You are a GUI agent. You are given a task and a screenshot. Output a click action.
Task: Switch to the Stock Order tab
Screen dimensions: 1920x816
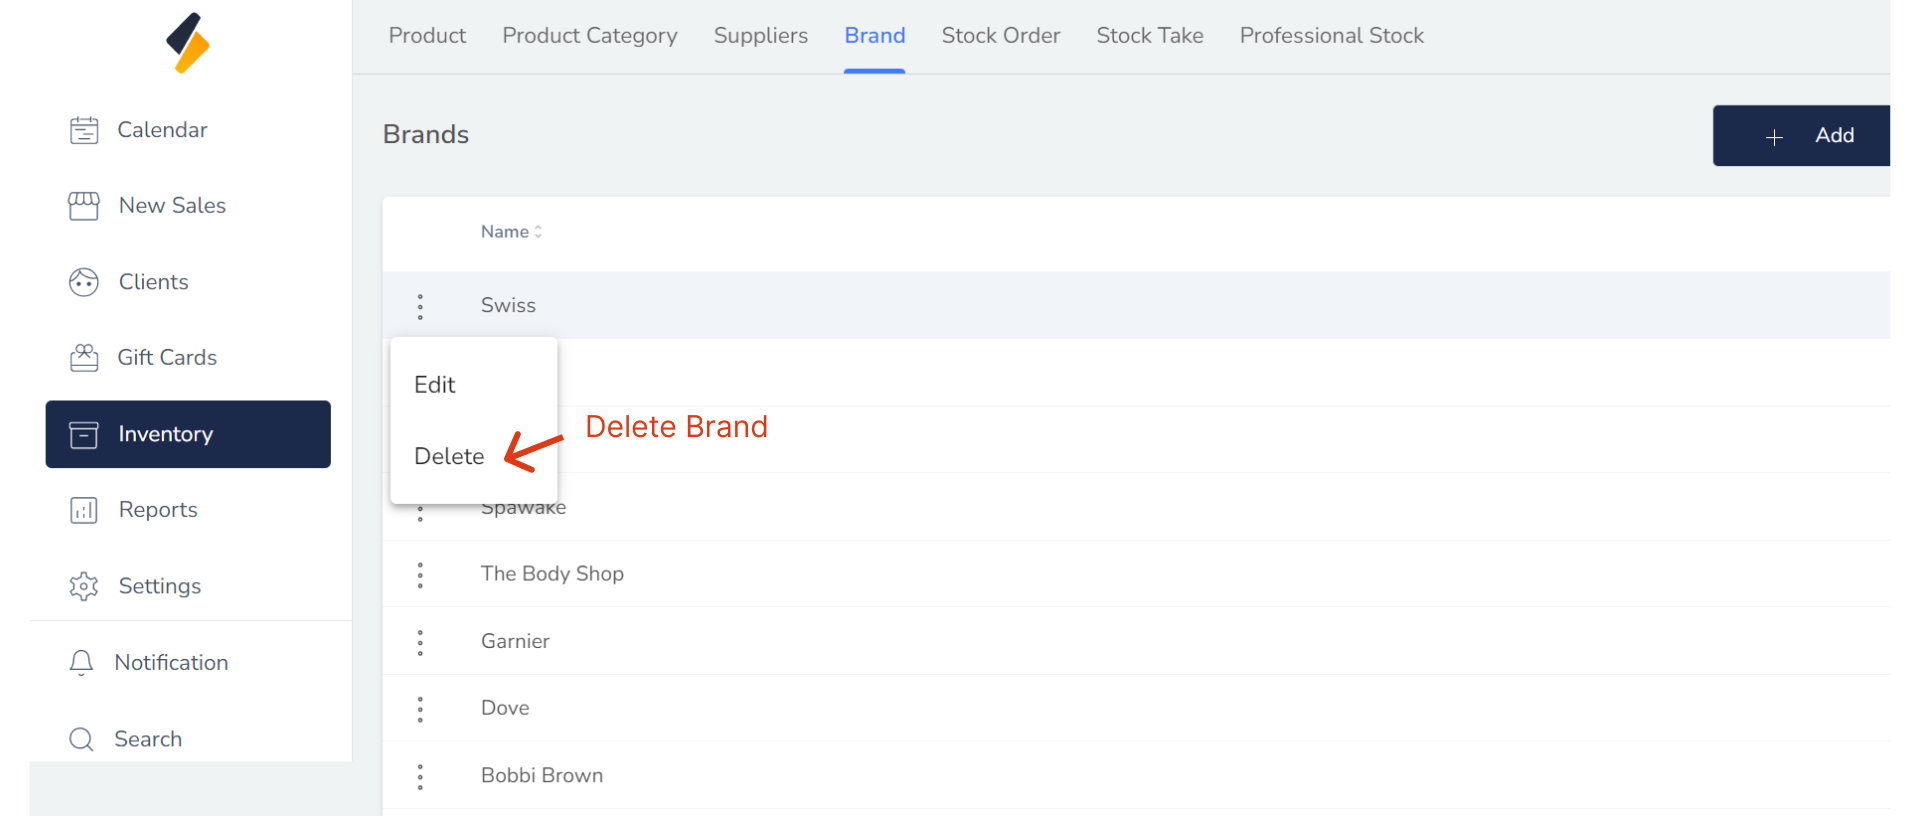click(1000, 36)
